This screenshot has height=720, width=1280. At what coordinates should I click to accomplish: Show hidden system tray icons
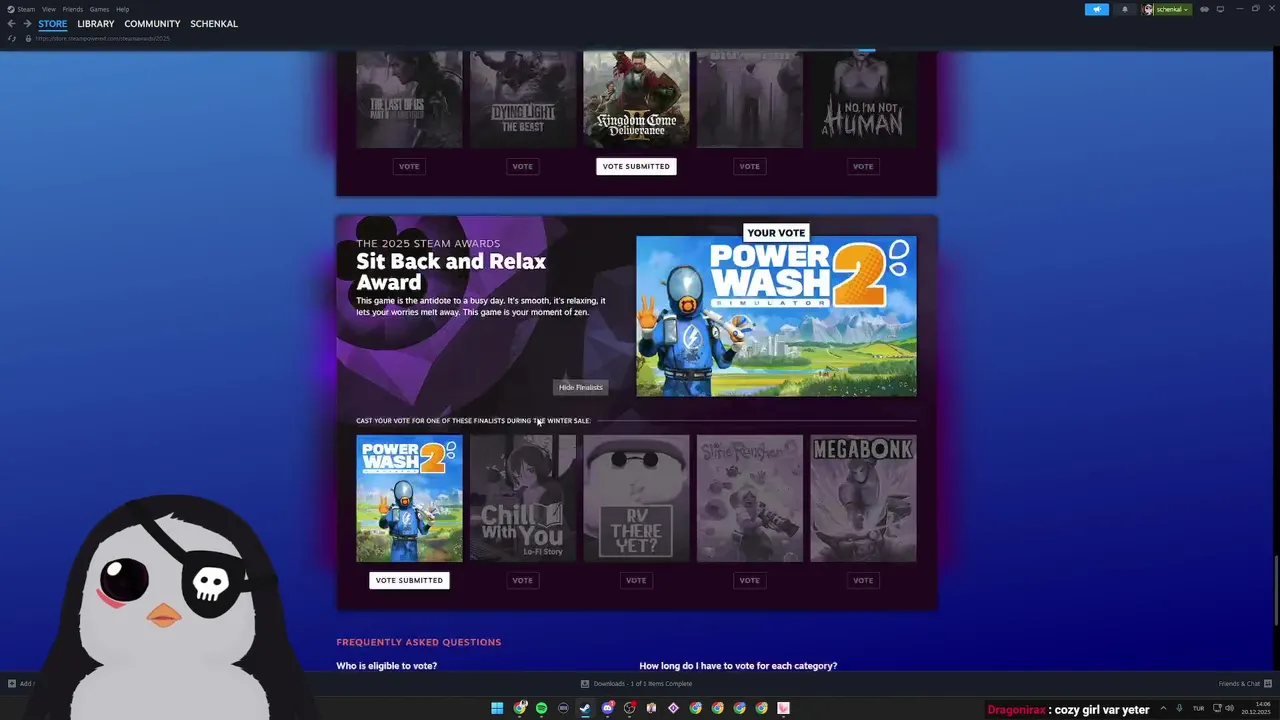click(x=1163, y=708)
